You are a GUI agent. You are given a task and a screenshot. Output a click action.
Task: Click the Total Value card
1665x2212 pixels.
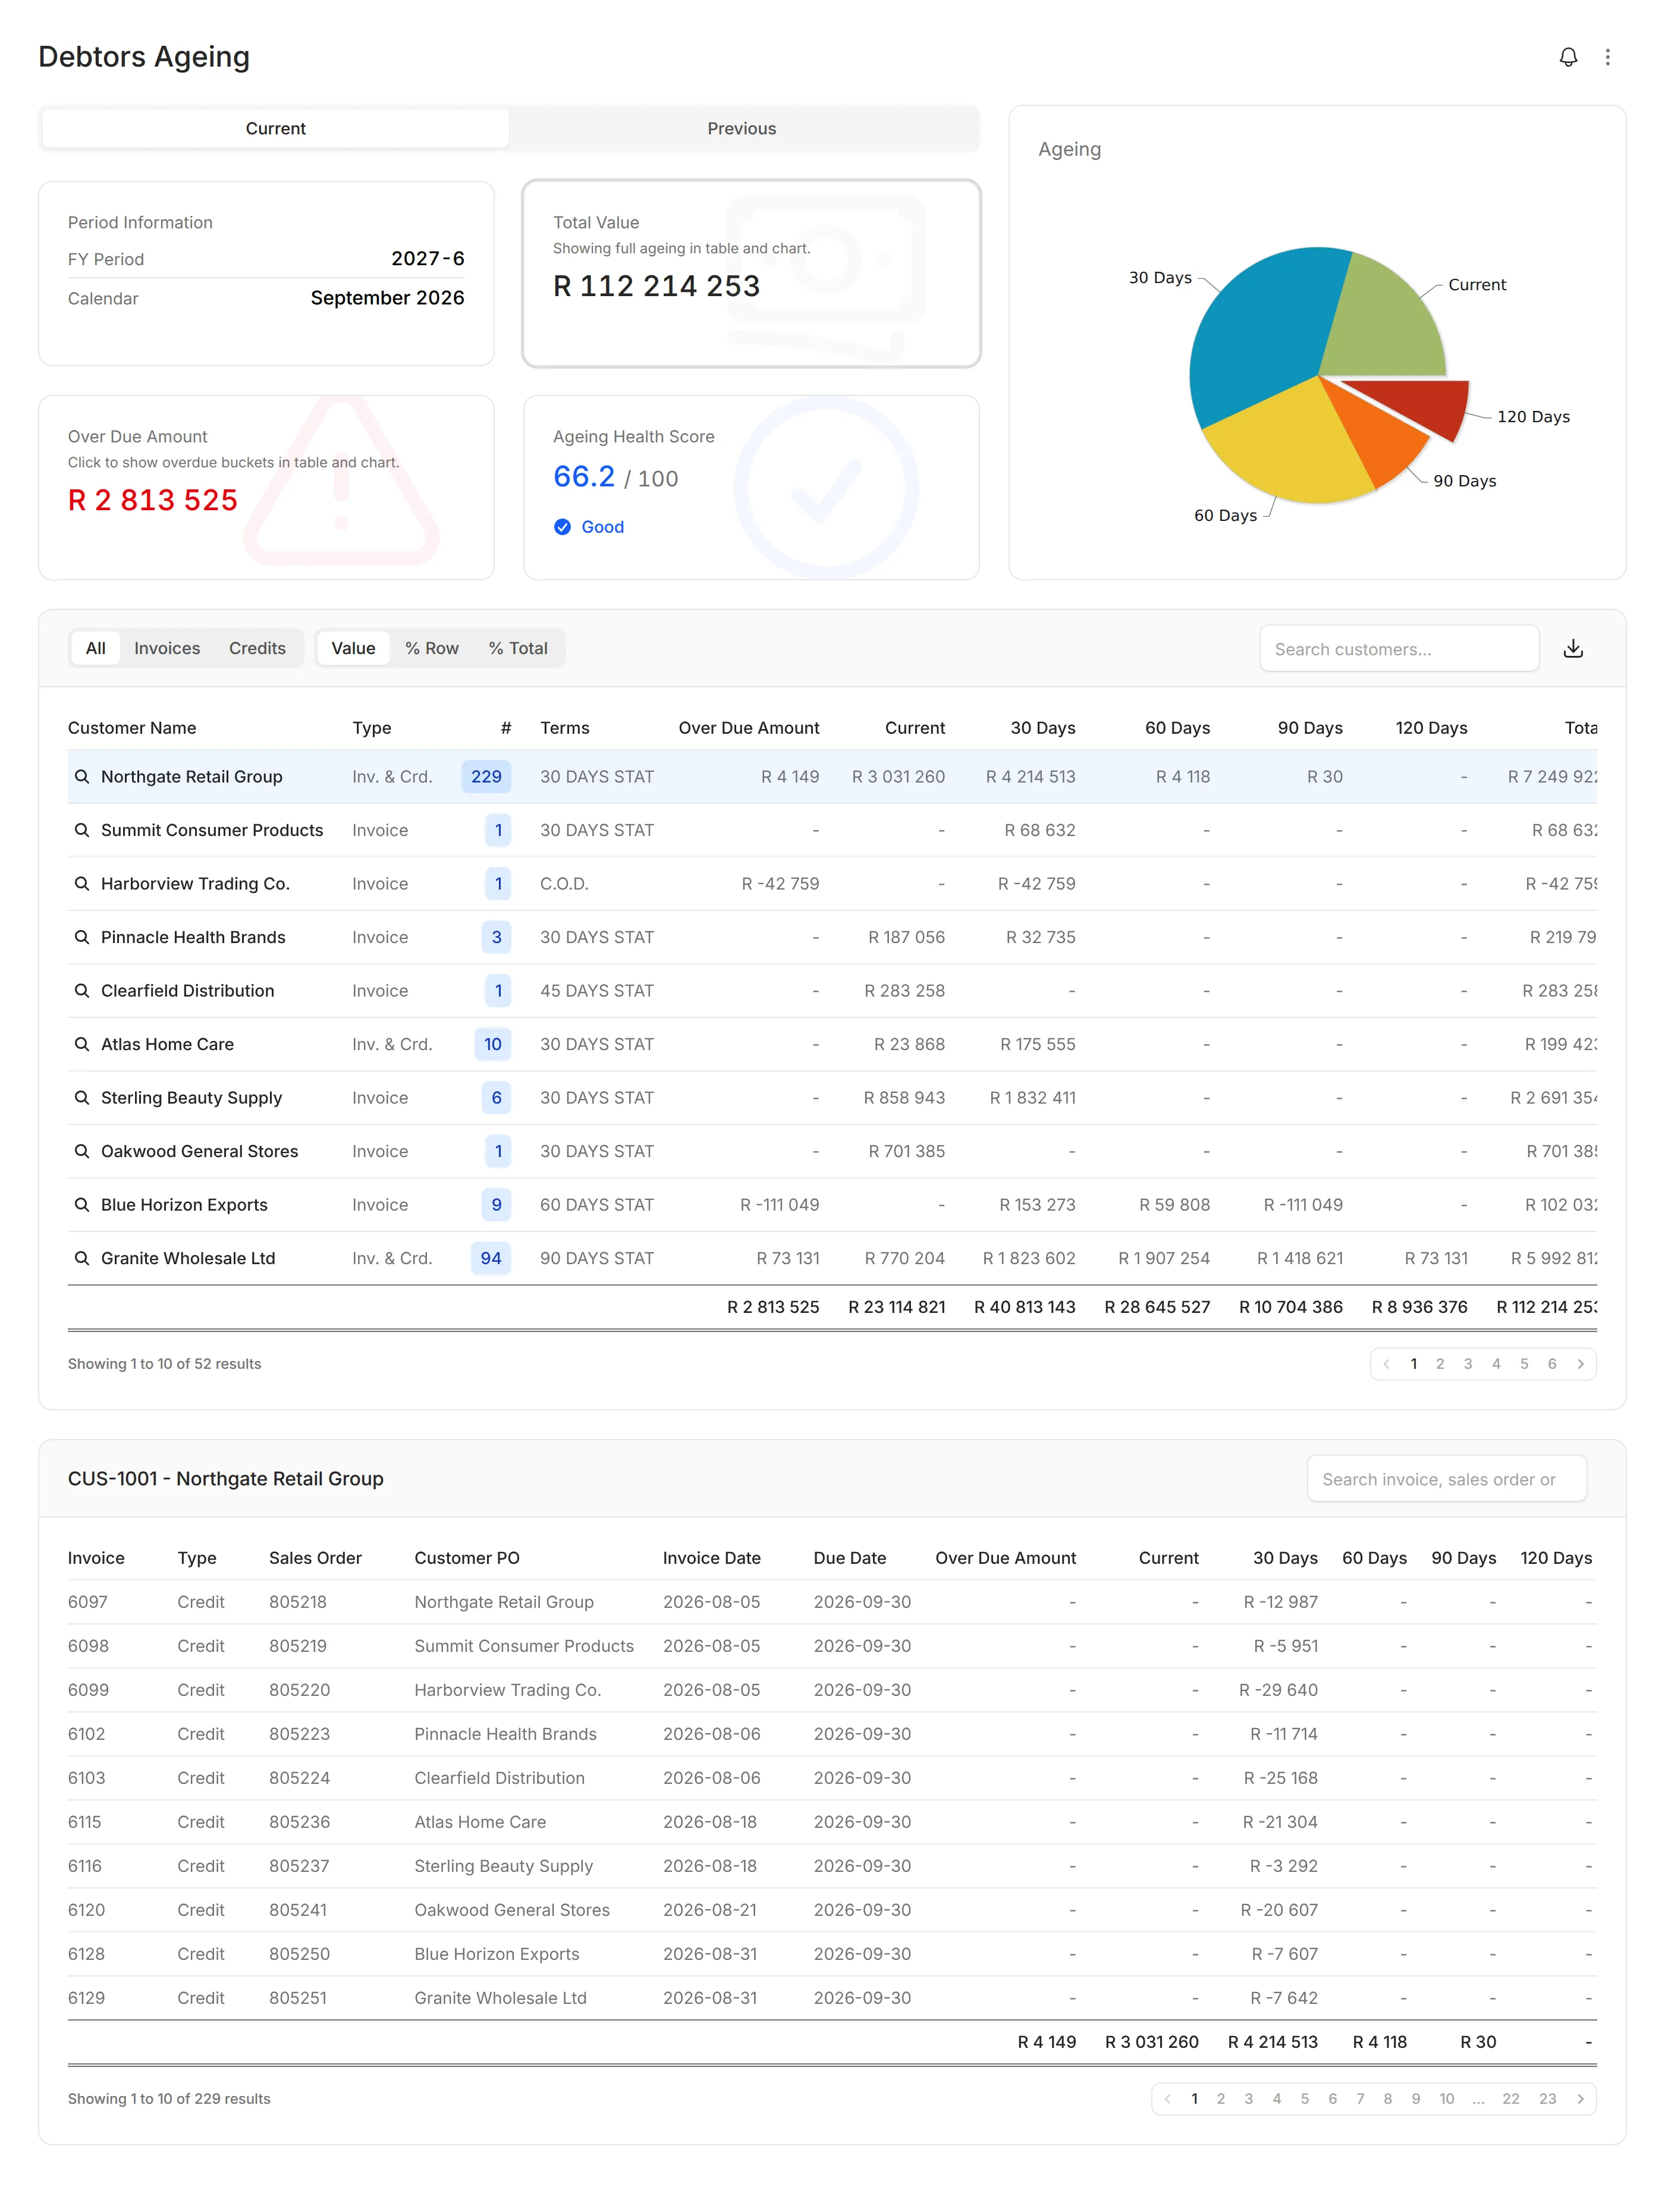[751, 273]
